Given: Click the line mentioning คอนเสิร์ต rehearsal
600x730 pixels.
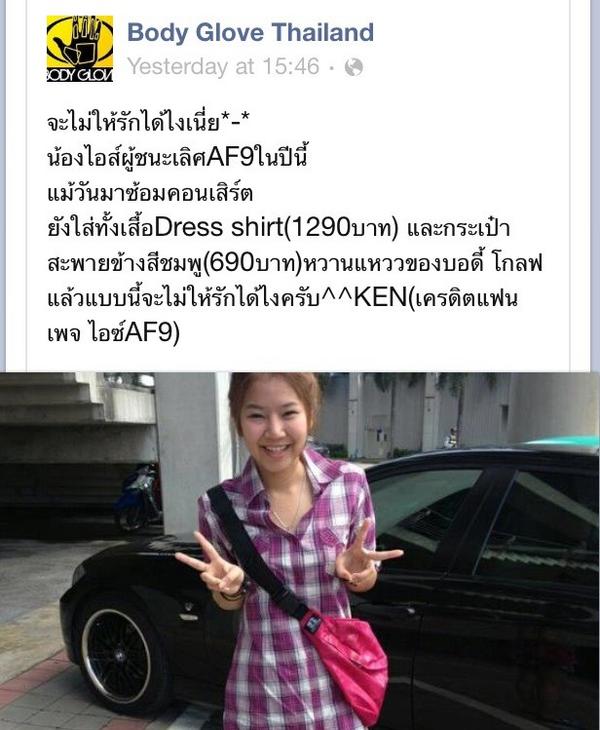Looking at the screenshot, I should [150, 192].
